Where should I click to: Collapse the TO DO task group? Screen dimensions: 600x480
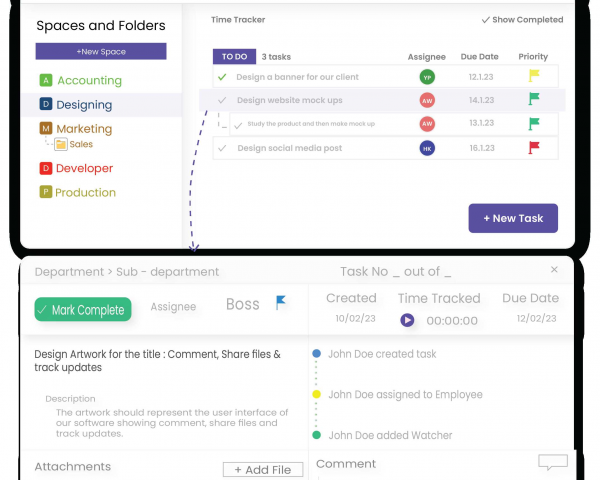point(234,57)
